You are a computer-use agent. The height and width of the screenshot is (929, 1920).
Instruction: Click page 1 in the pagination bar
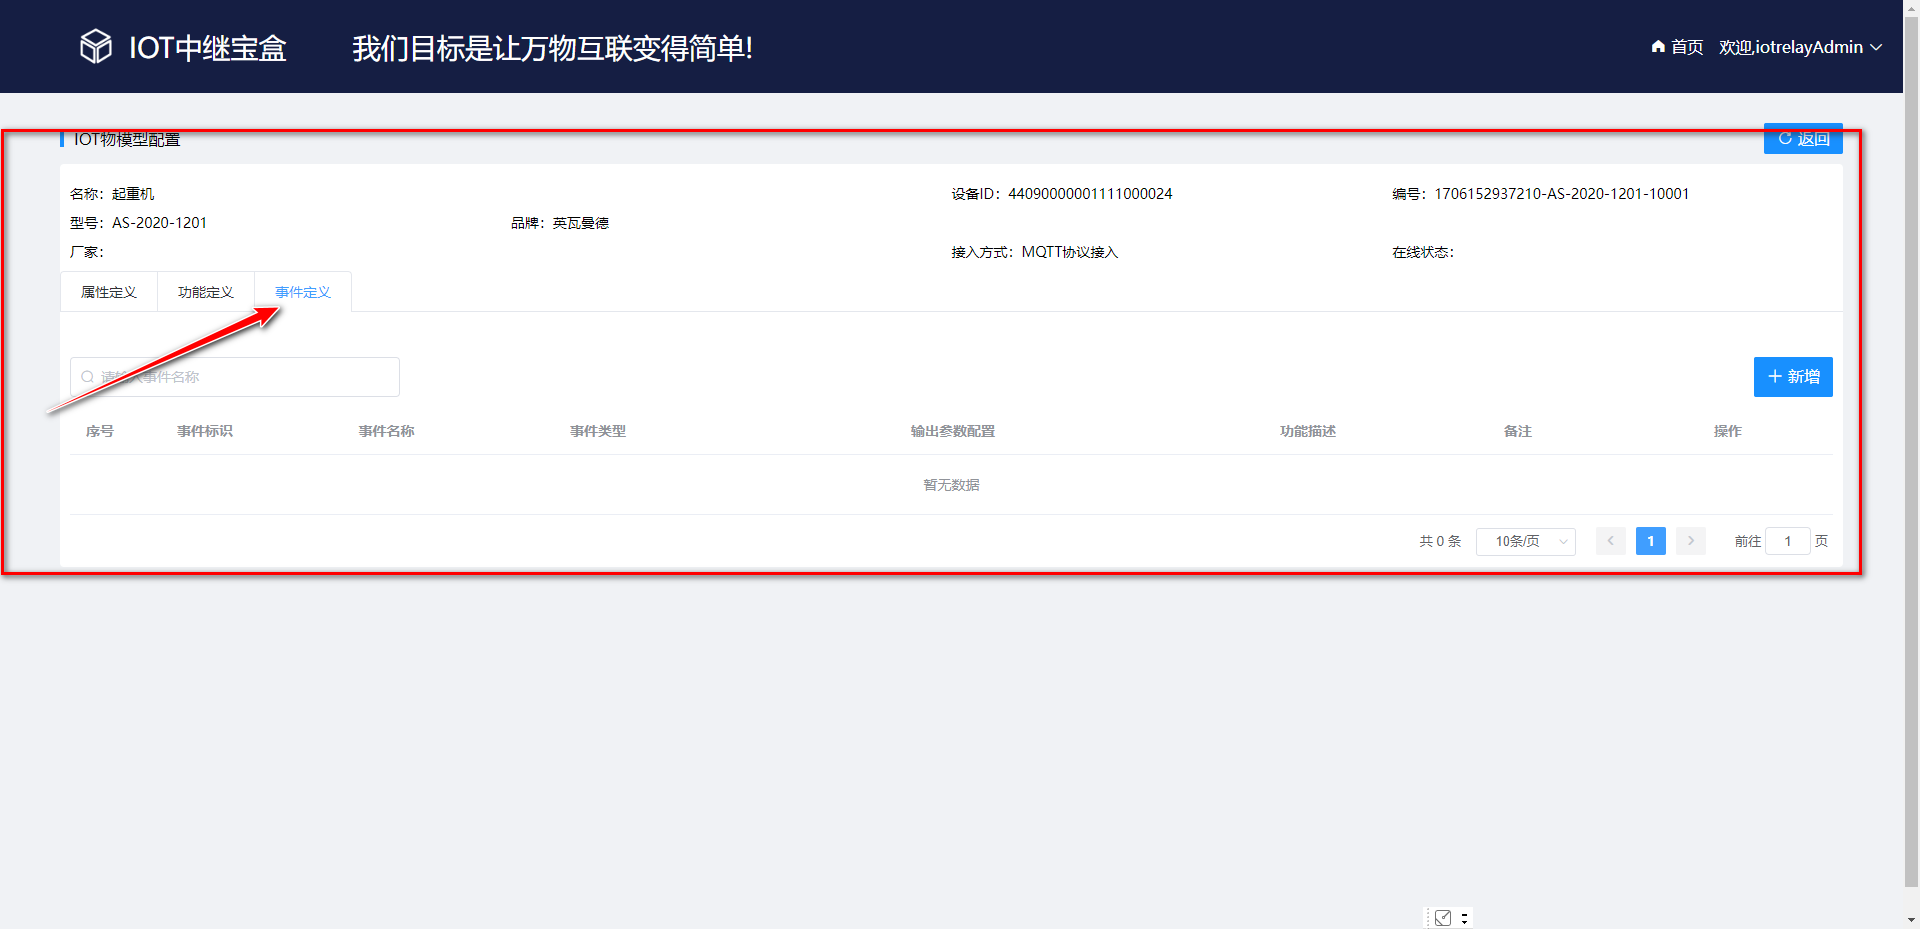click(x=1650, y=541)
